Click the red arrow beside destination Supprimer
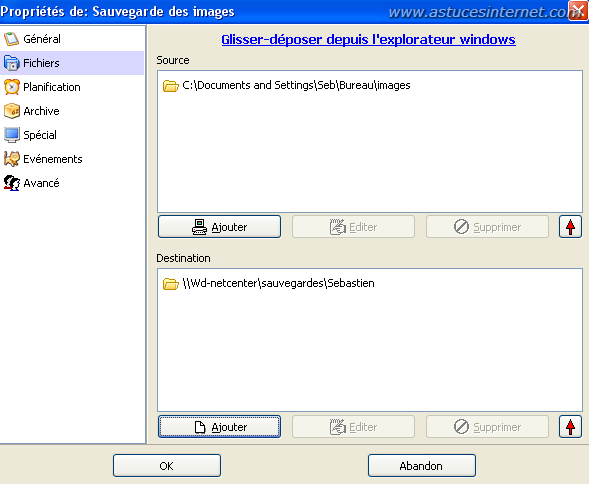This screenshot has width=589, height=484. (x=570, y=427)
